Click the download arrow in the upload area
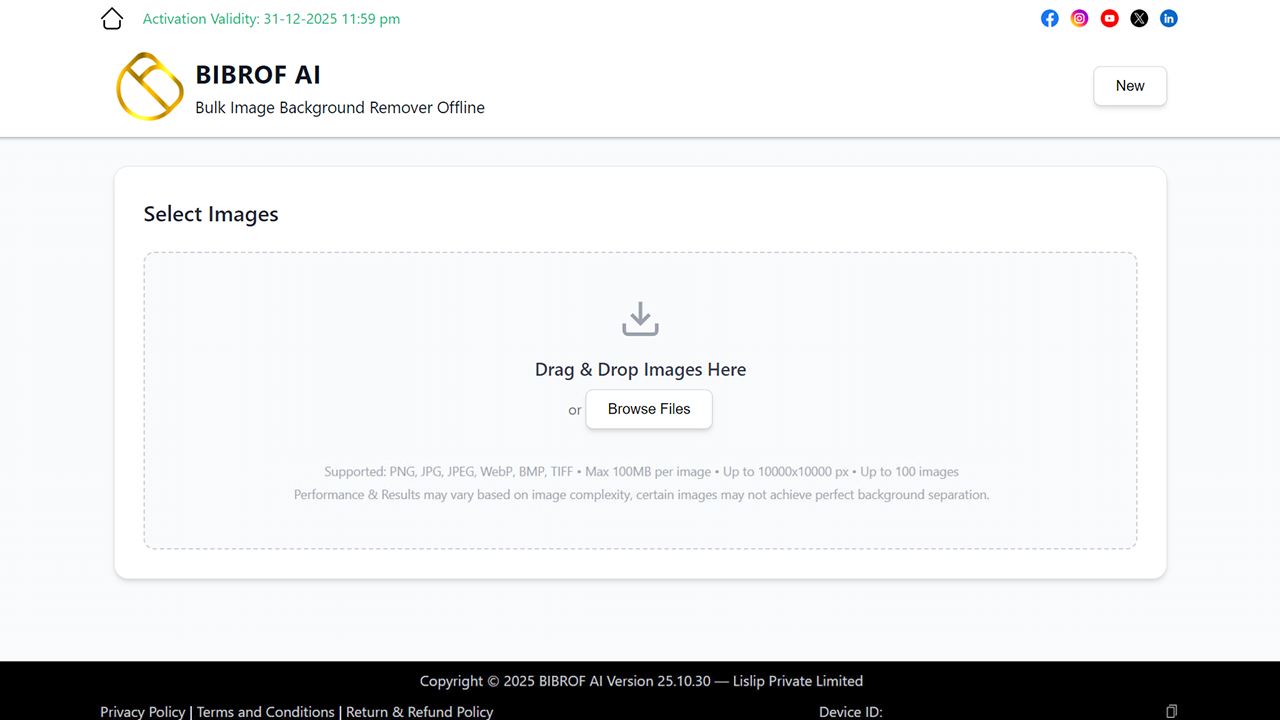1280x720 pixels. coord(640,318)
